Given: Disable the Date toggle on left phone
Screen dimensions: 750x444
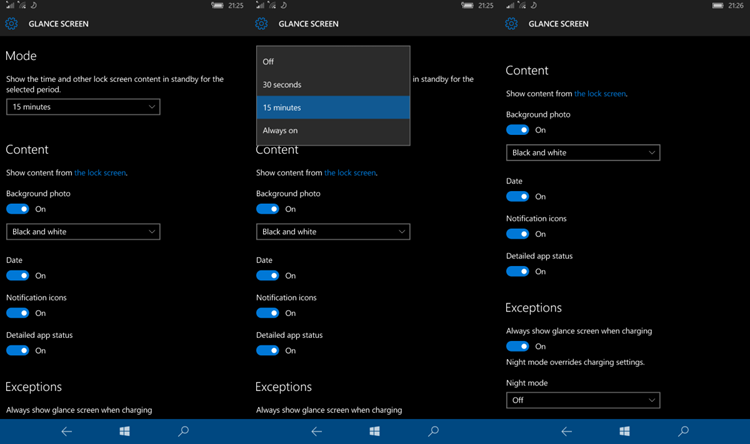Looking at the screenshot, I should [18, 276].
